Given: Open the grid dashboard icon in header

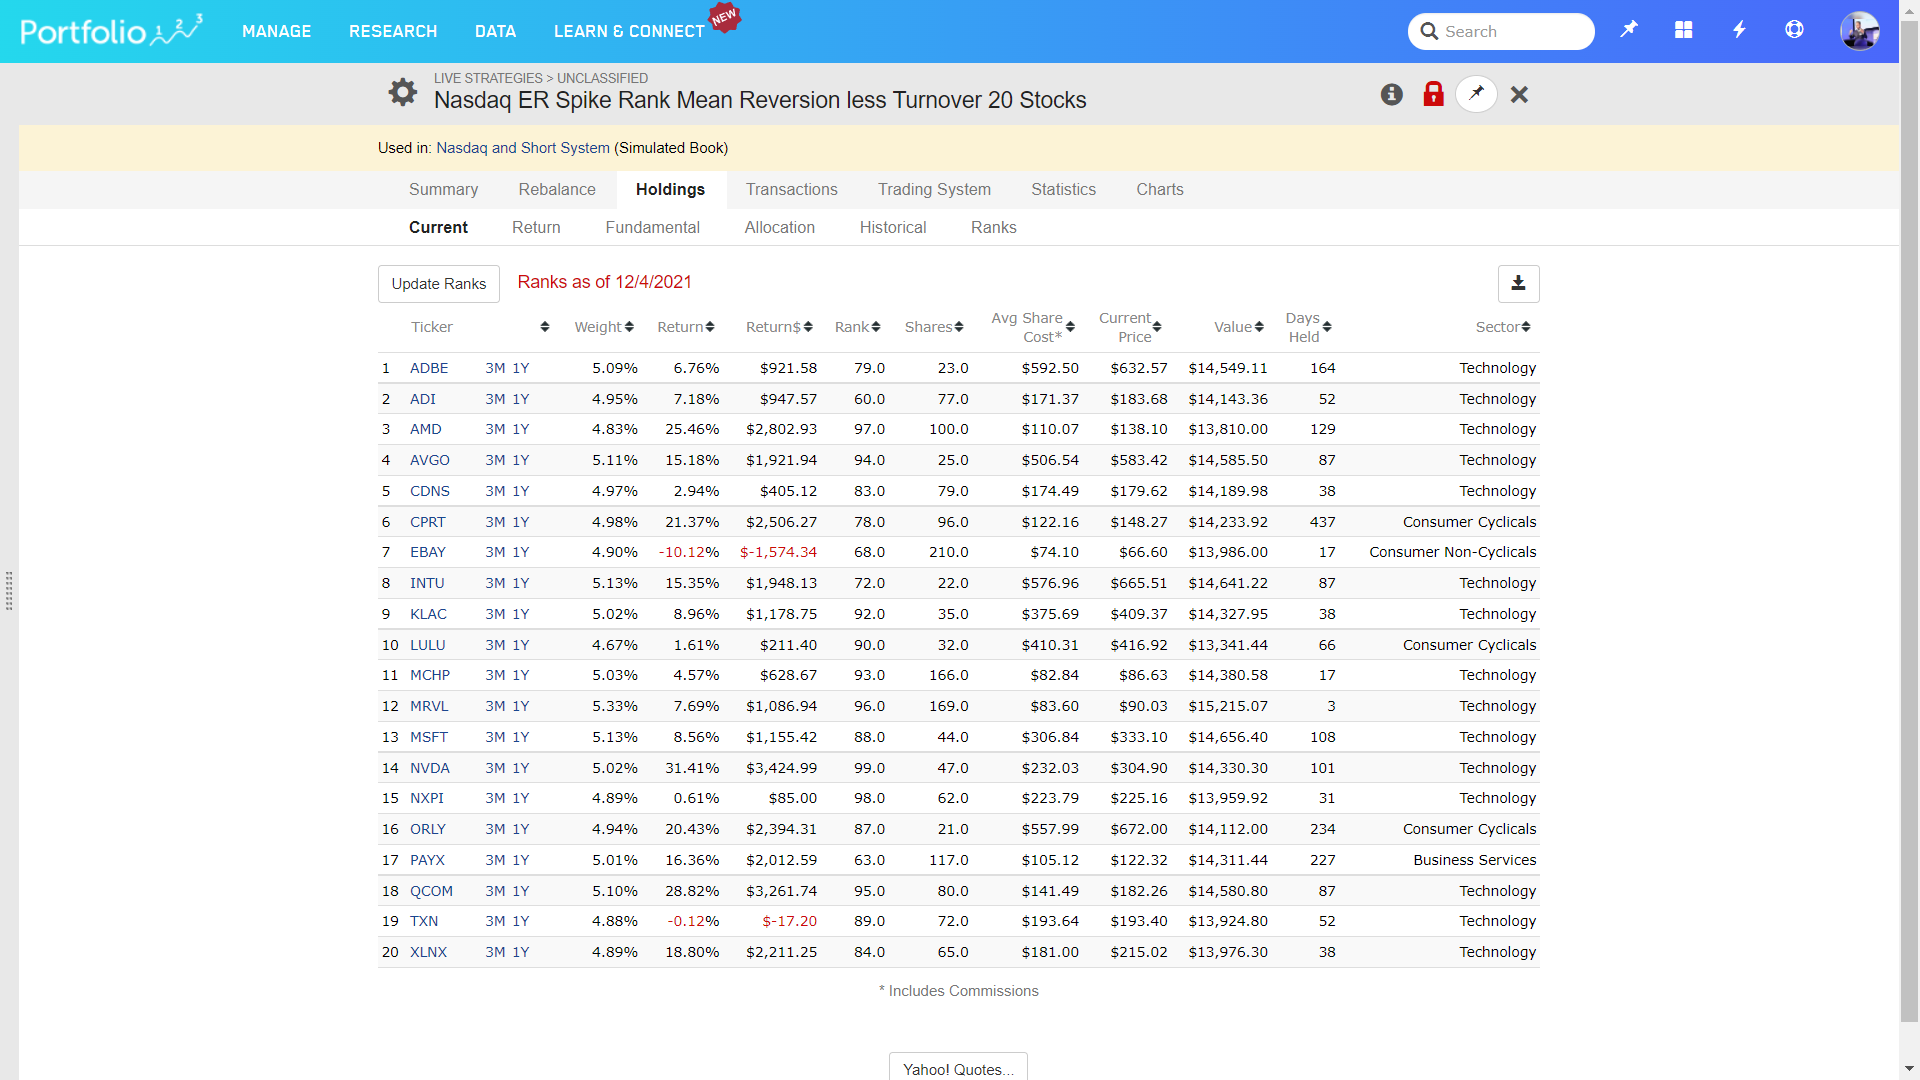Looking at the screenshot, I should click(x=1684, y=31).
